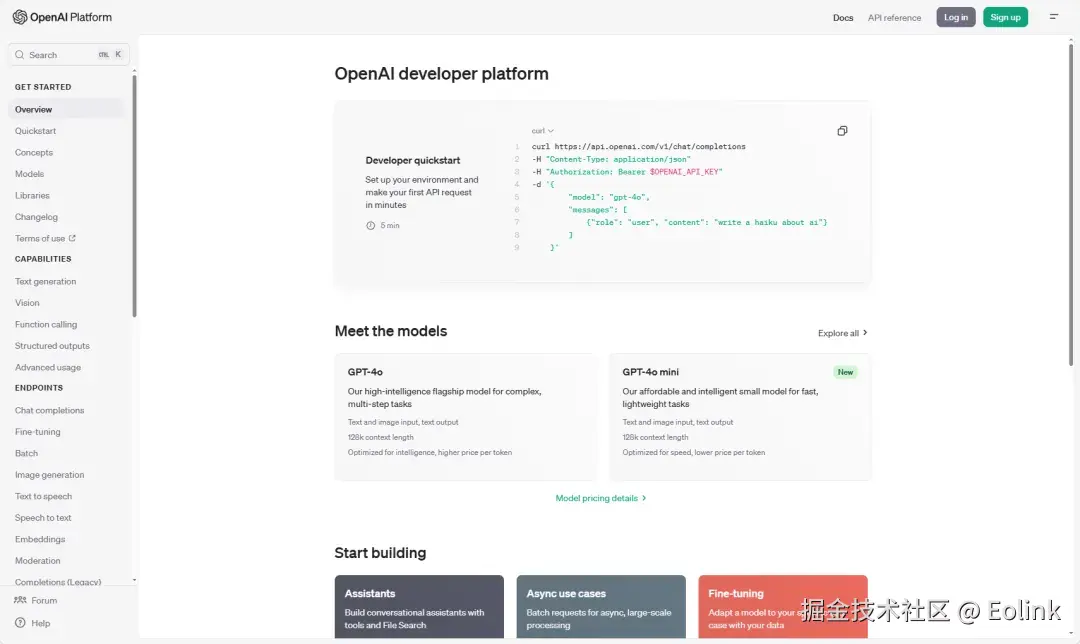
Task: Open Structured outputs page
Action: [x=52, y=346]
